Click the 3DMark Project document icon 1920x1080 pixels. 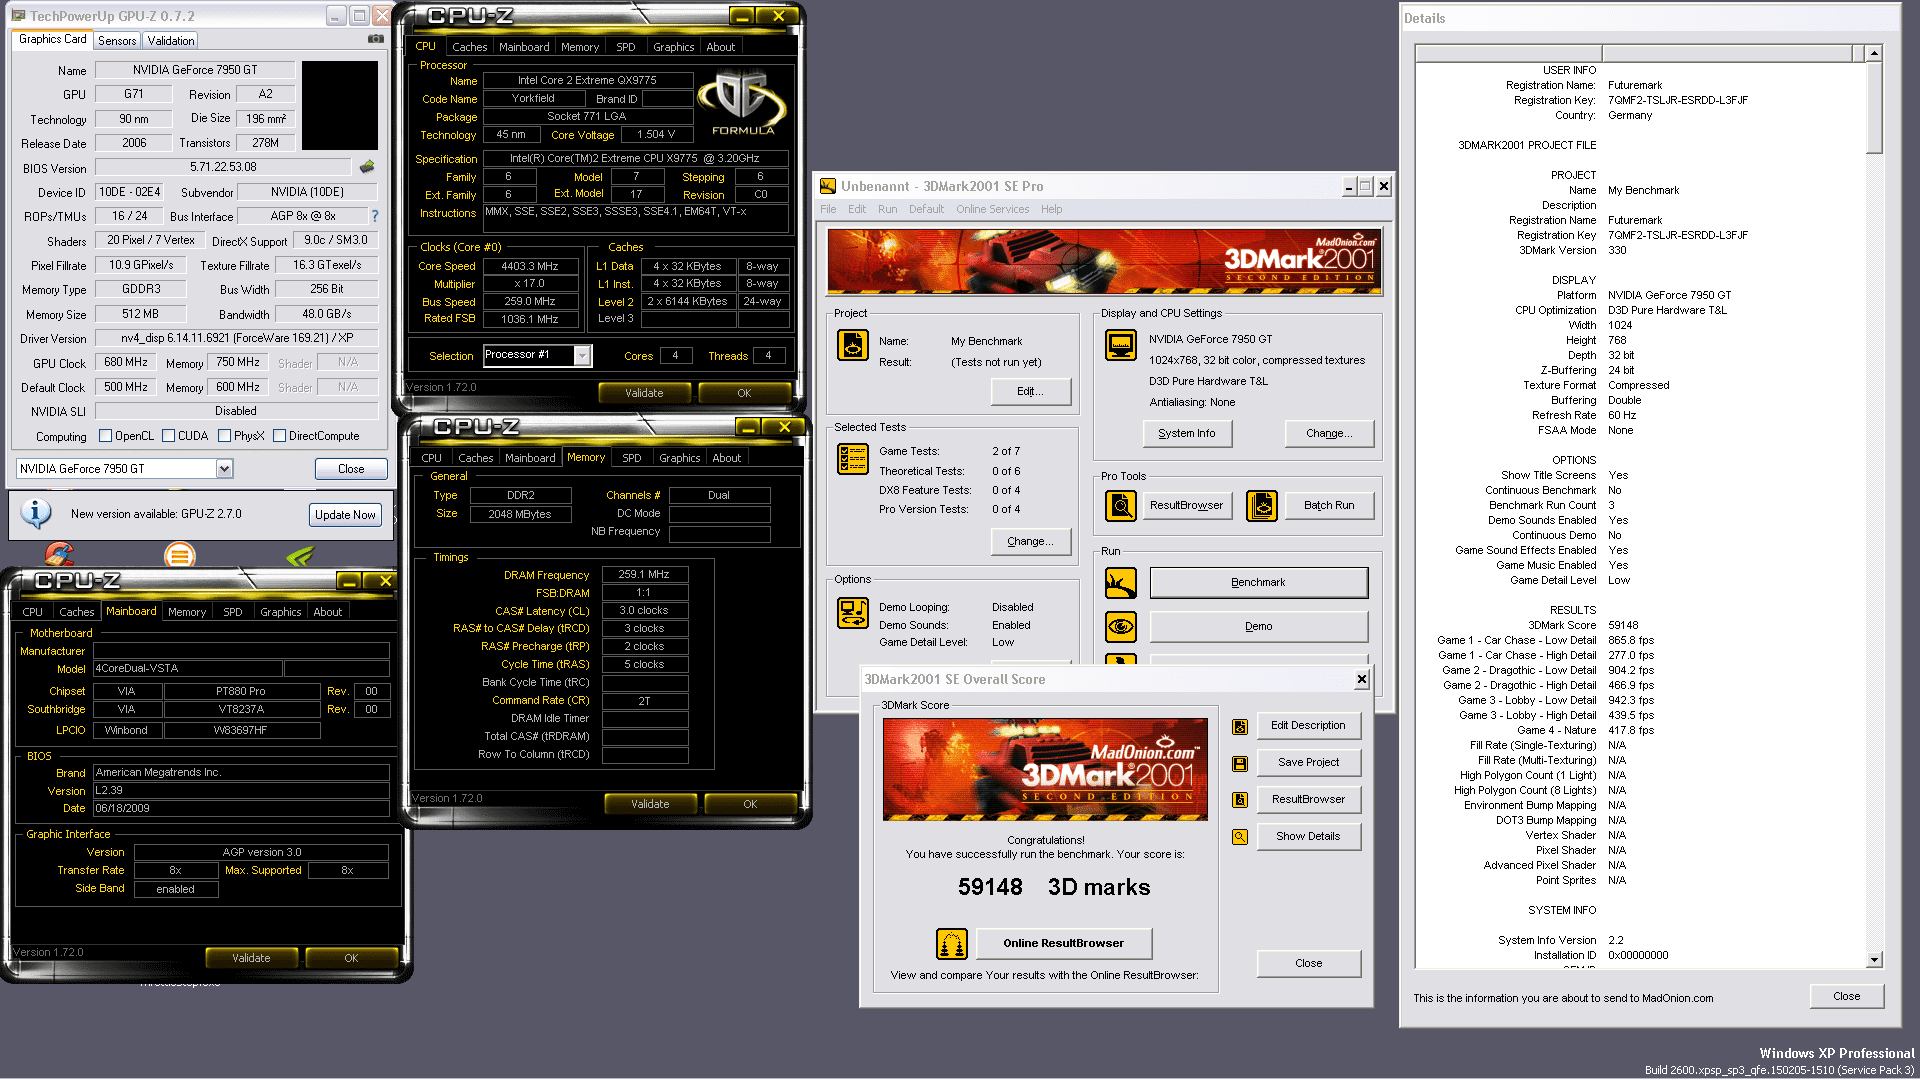(x=853, y=345)
